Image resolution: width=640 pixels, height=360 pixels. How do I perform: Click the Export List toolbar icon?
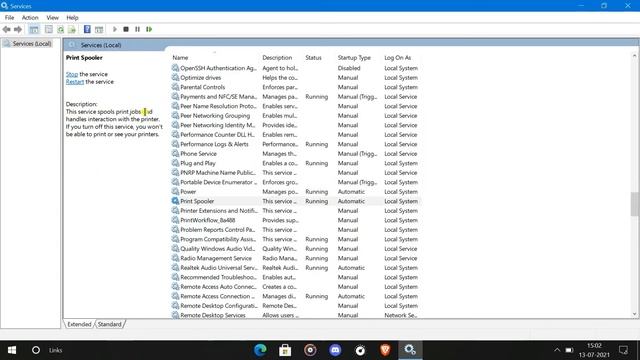tap(72, 29)
